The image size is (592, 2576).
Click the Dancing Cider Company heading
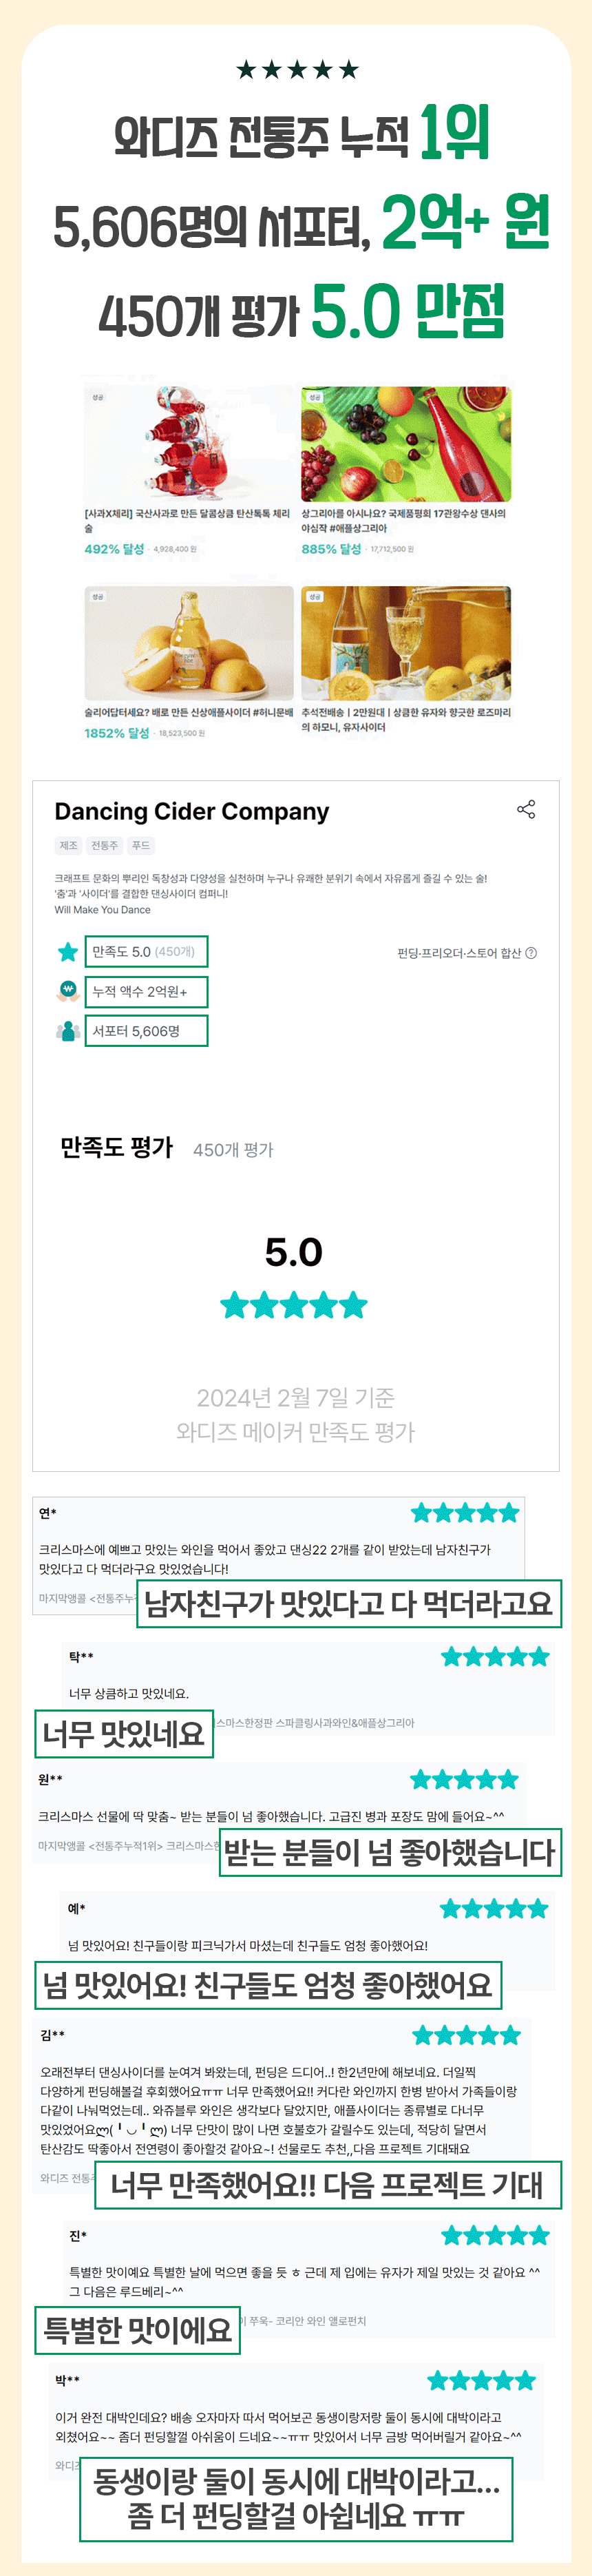click(x=192, y=811)
